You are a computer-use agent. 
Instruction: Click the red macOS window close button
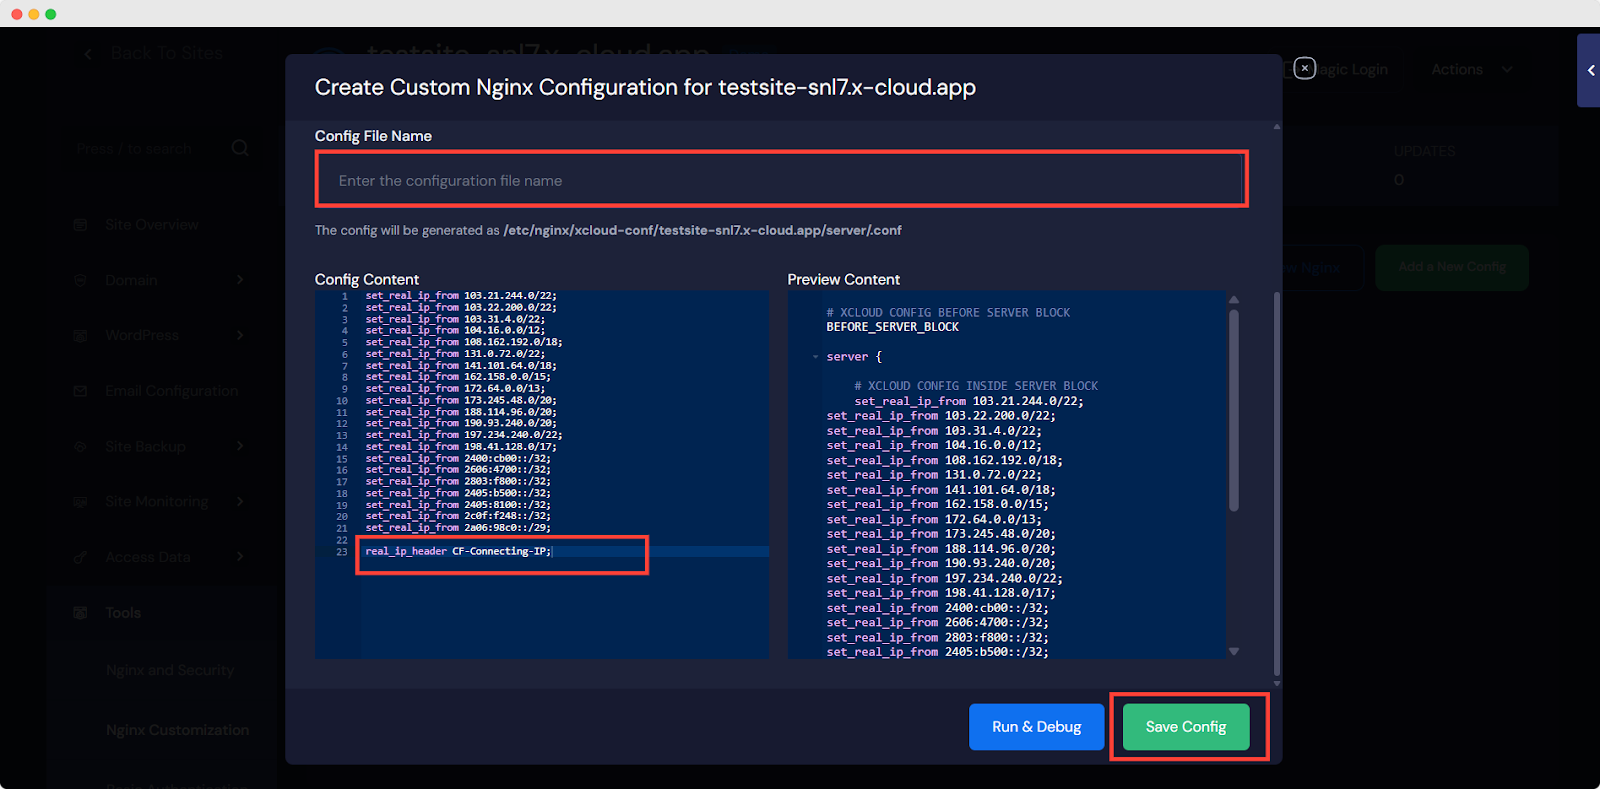17,14
